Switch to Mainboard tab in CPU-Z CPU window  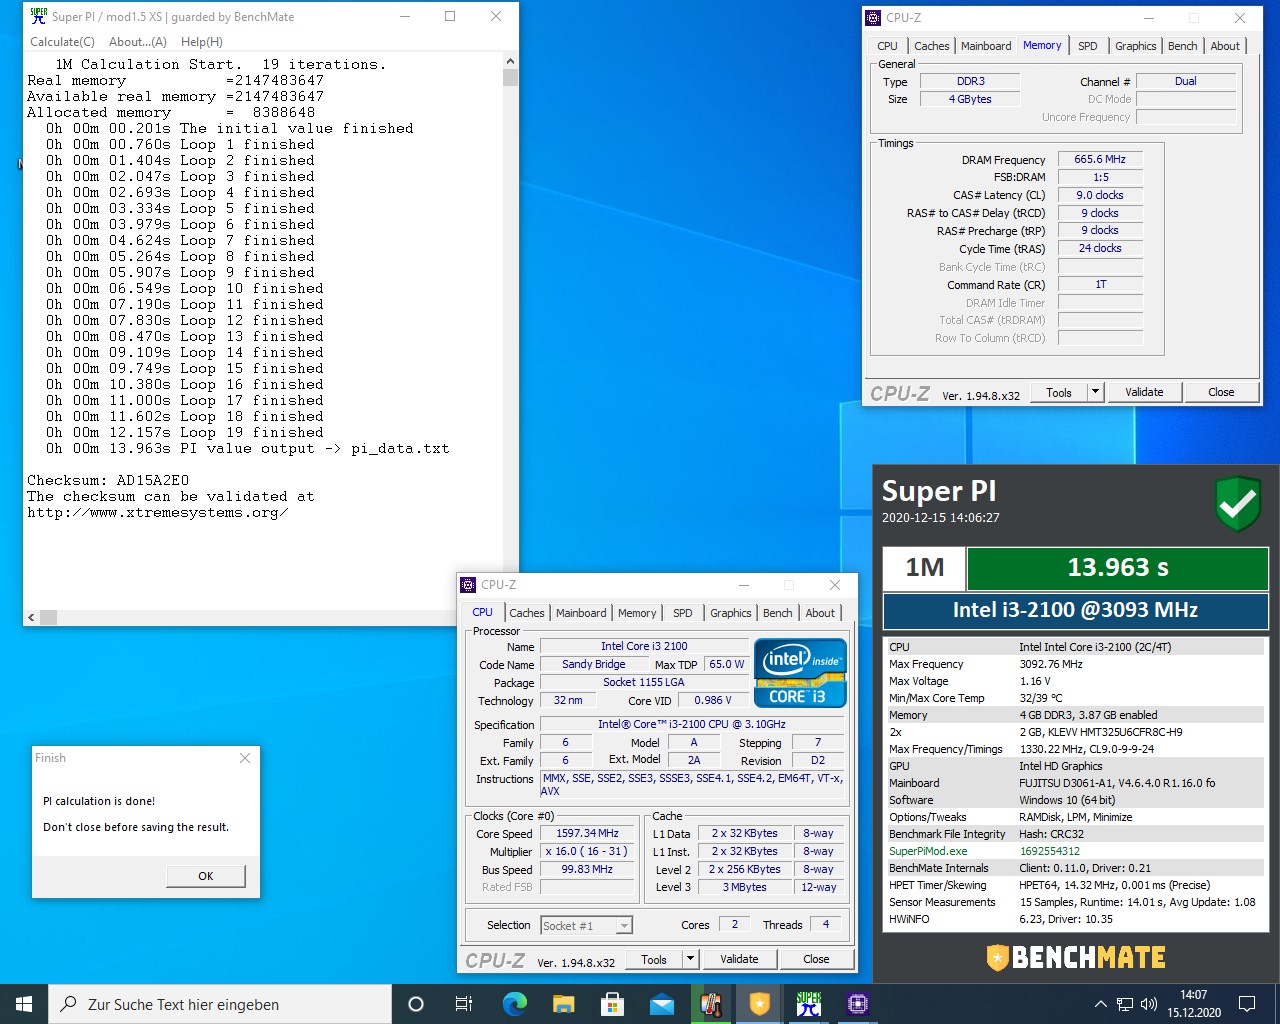point(581,613)
